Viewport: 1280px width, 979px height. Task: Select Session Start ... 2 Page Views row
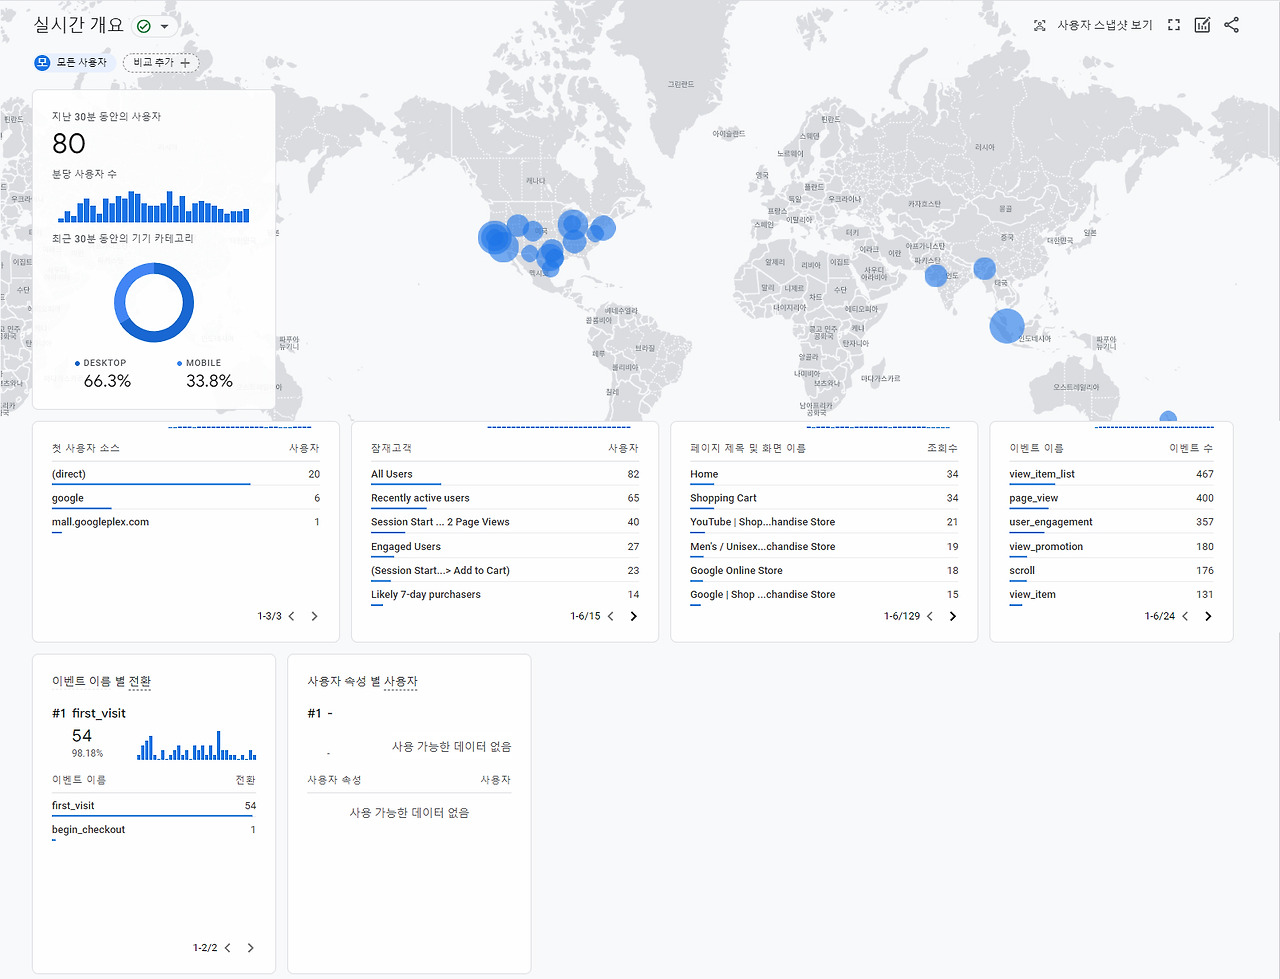click(x=505, y=523)
